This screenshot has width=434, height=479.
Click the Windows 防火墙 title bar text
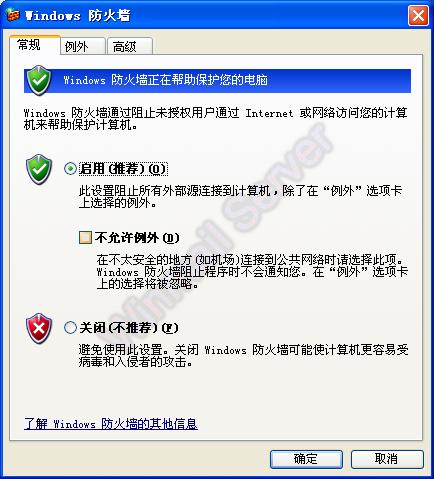78,16
